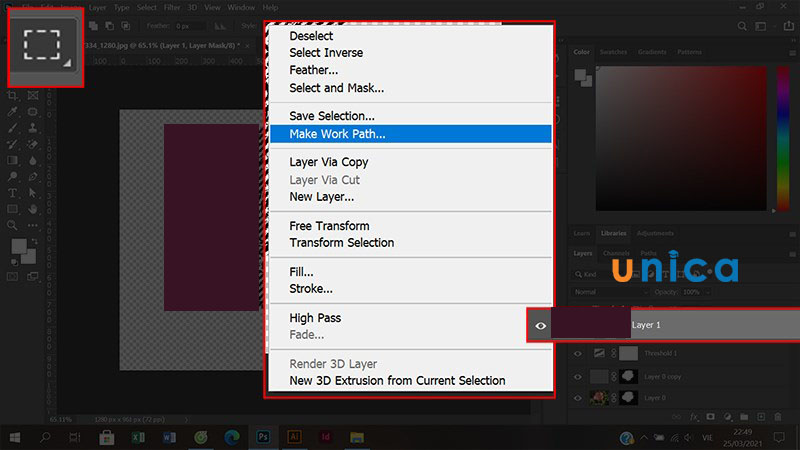Select the Crop tool
The width and height of the screenshot is (800, 450).
point(13,96)
